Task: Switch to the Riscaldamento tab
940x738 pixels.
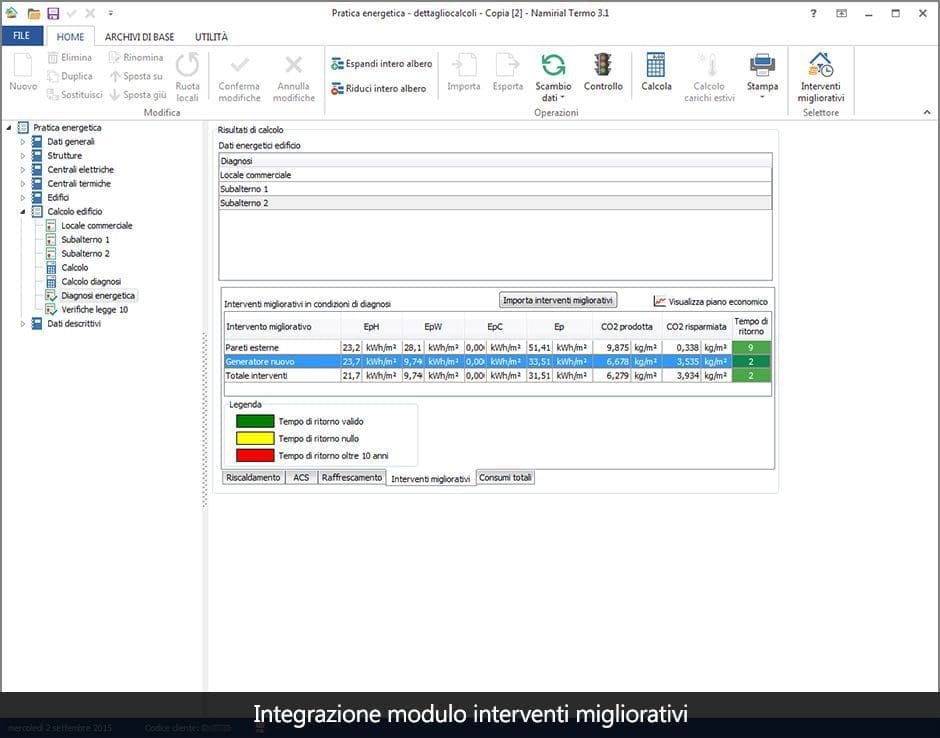Action: (253, 478)
